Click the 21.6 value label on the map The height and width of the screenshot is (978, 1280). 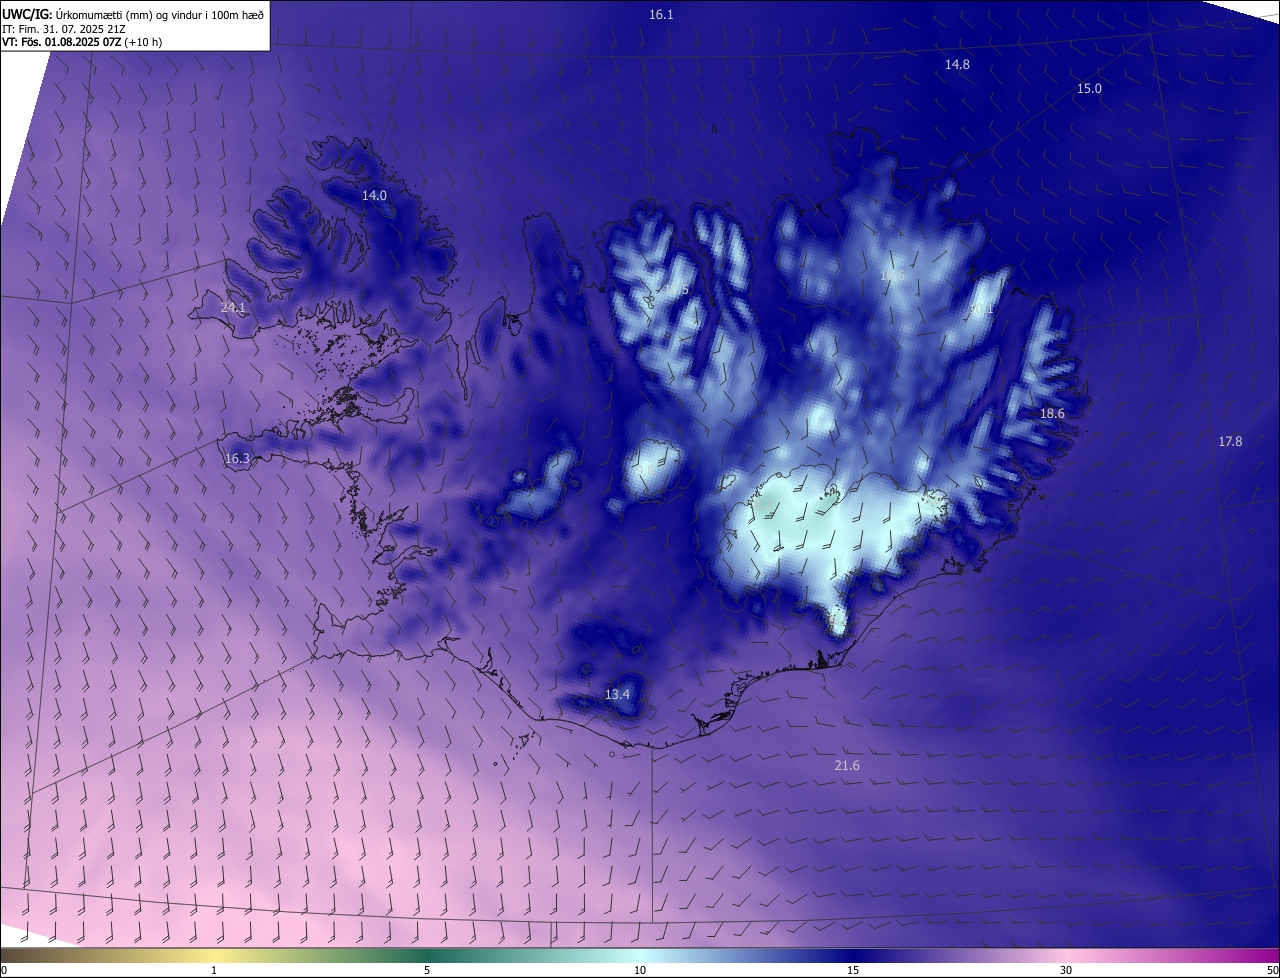[x=847, y=765]
